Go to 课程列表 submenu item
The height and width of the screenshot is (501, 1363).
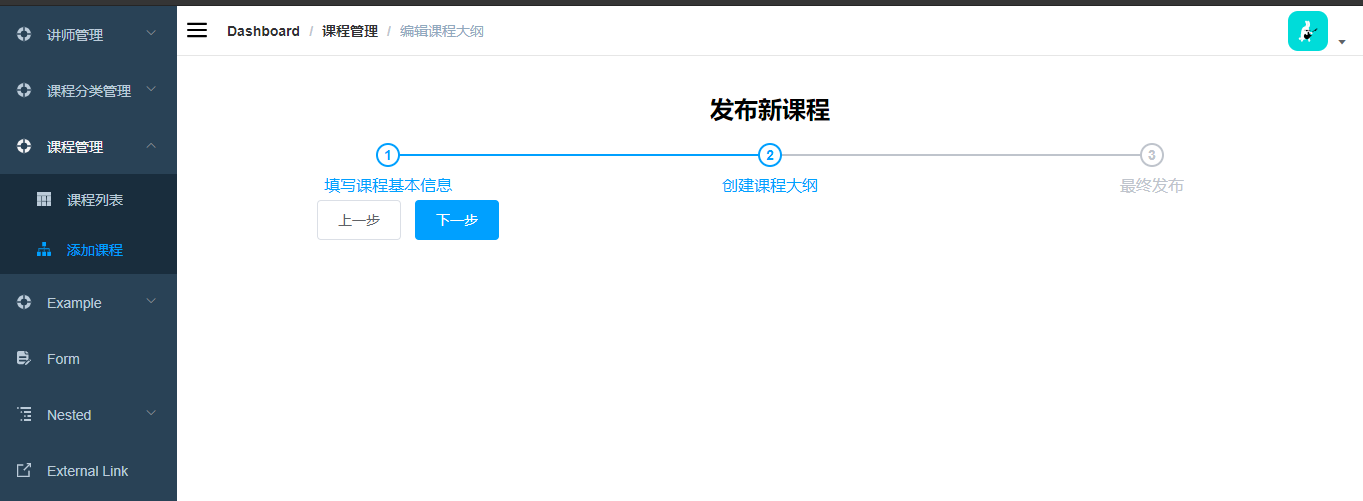88,199
